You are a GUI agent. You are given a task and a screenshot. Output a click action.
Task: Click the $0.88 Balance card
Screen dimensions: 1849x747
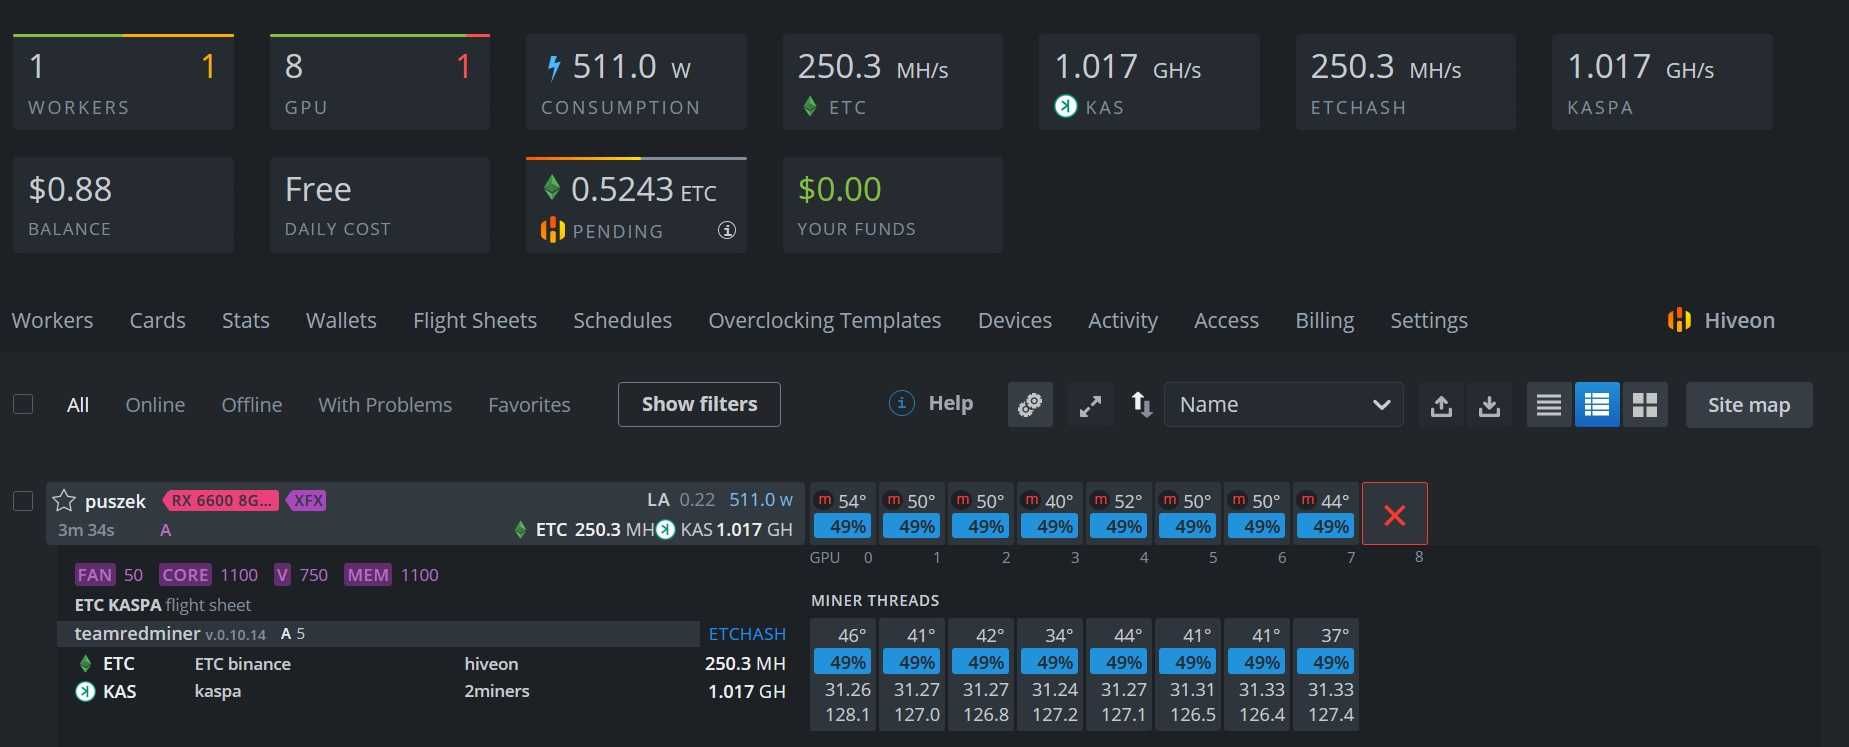(124, 205)
